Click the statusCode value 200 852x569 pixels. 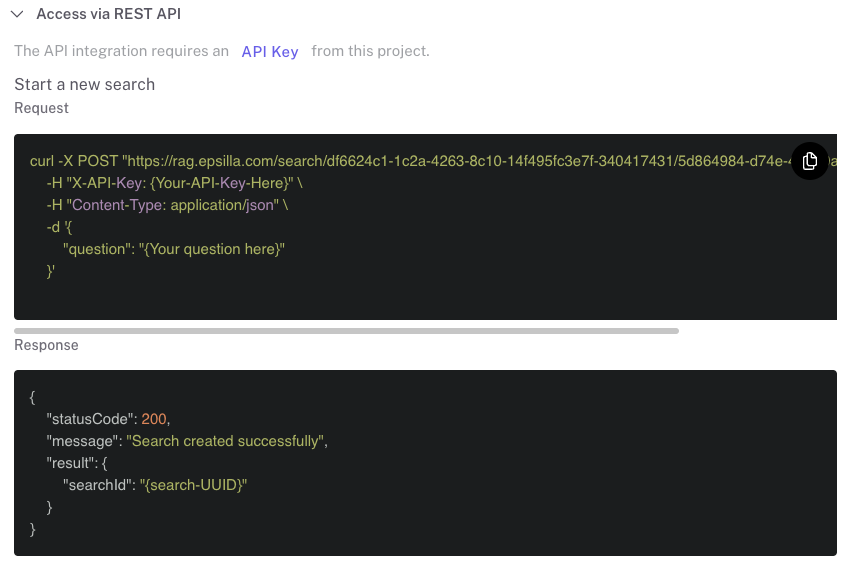(x=153, y=419)
